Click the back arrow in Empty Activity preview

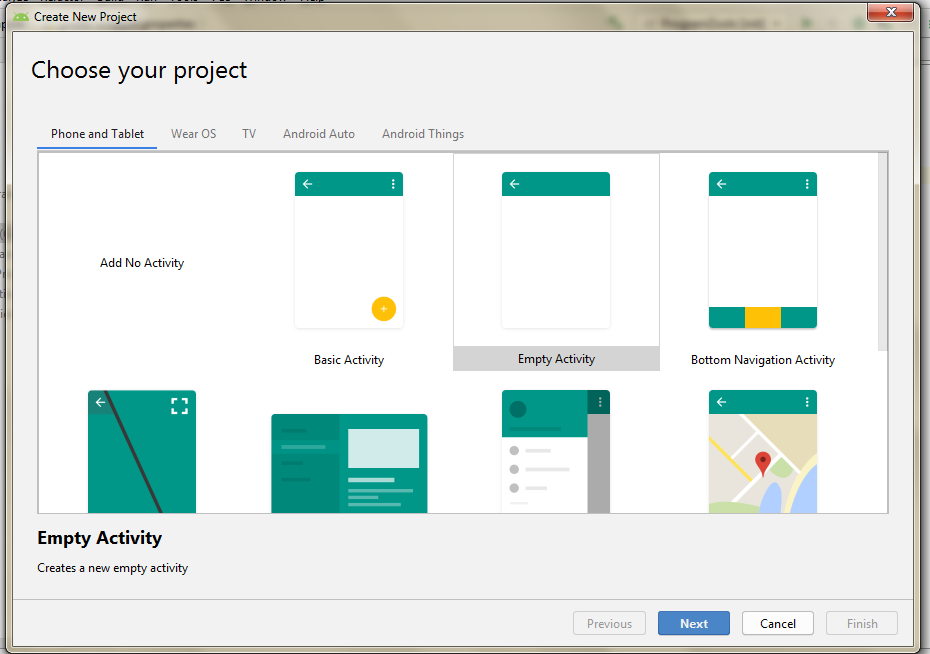[514, 184]
